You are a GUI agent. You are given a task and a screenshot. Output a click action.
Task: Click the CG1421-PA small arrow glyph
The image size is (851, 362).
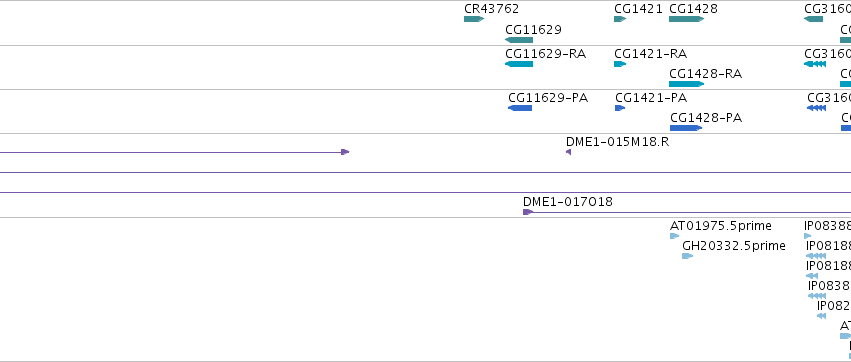pyautogui.click(x=620, y=108)
